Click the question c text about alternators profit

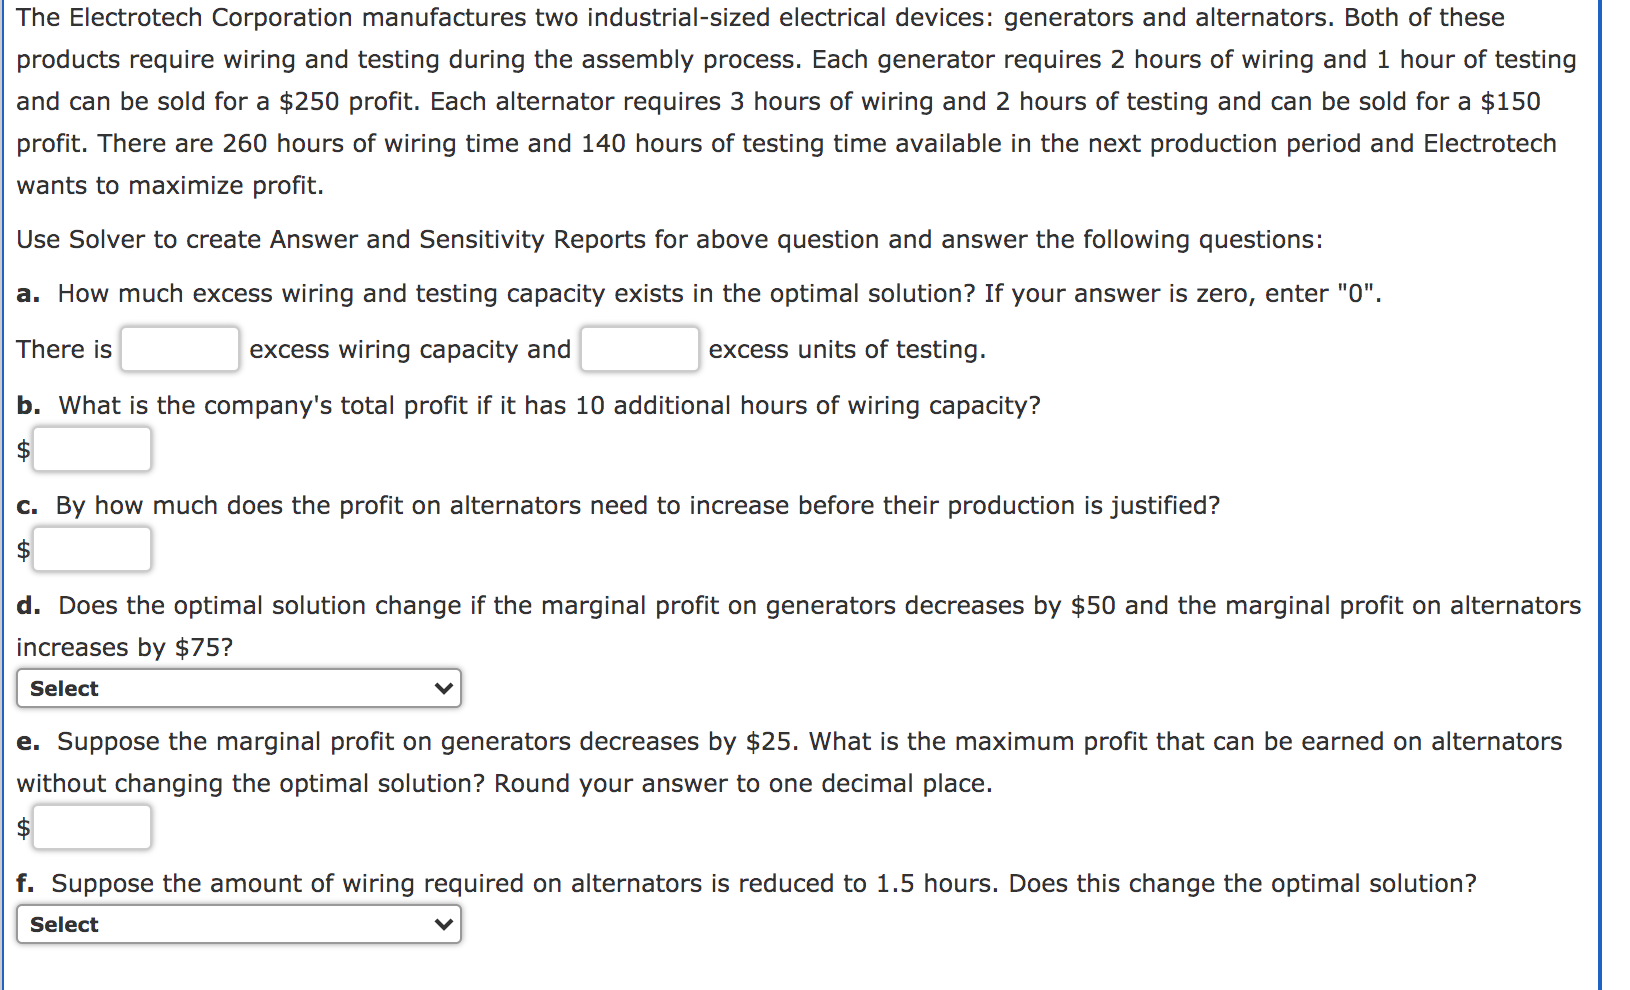click(618, 505)
